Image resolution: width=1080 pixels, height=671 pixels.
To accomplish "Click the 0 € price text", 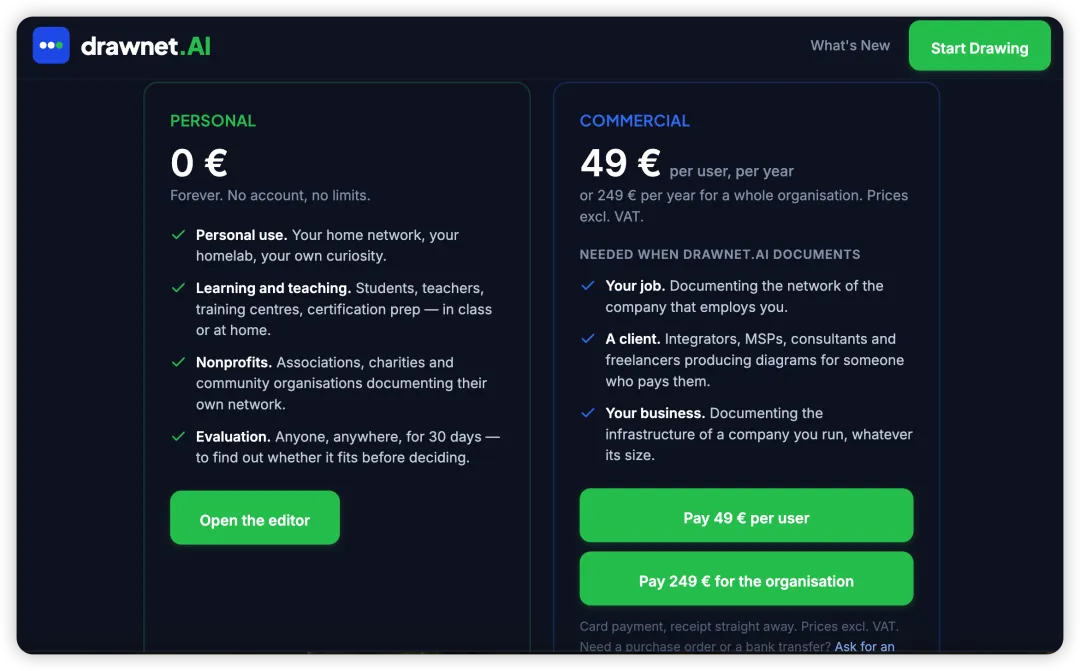I will [x=199, y=163].
